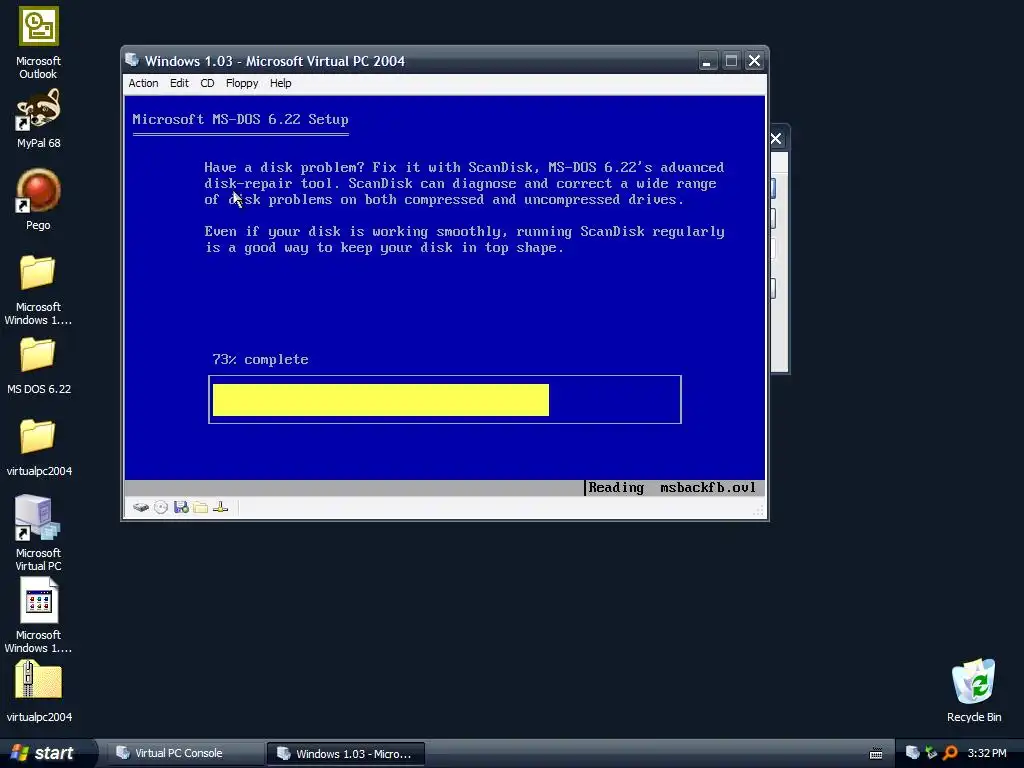Open the Help menu
Viewport: 1024px width, 768px height.
pyautogui.click(x=280, y=83)
